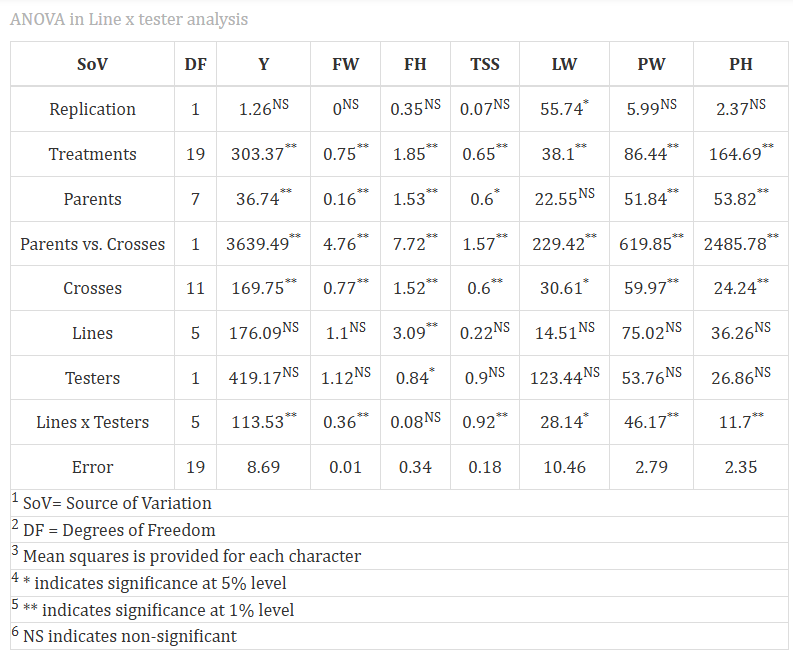This screenshot has height=658, width=793.
Task: Click the TSS column header
Action: click(x=484, y=64)
